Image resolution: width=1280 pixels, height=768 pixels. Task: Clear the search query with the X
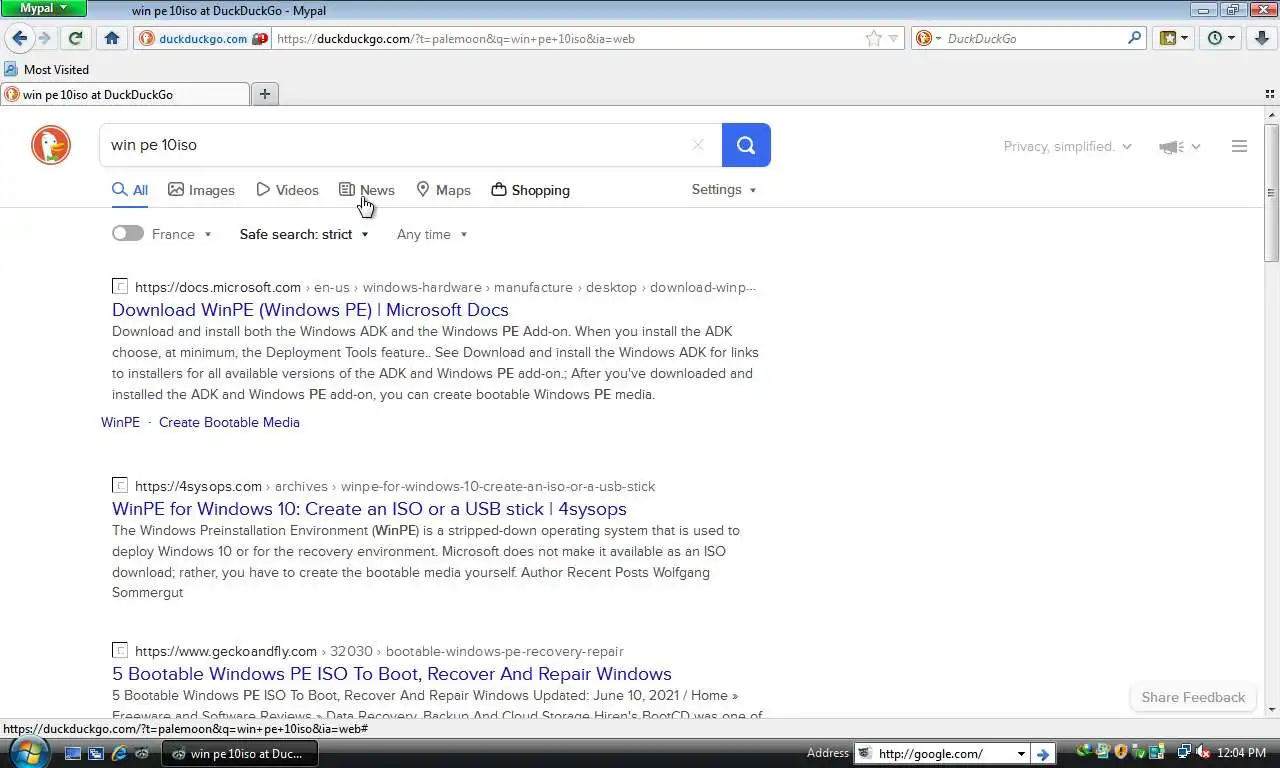click(698, 145)
